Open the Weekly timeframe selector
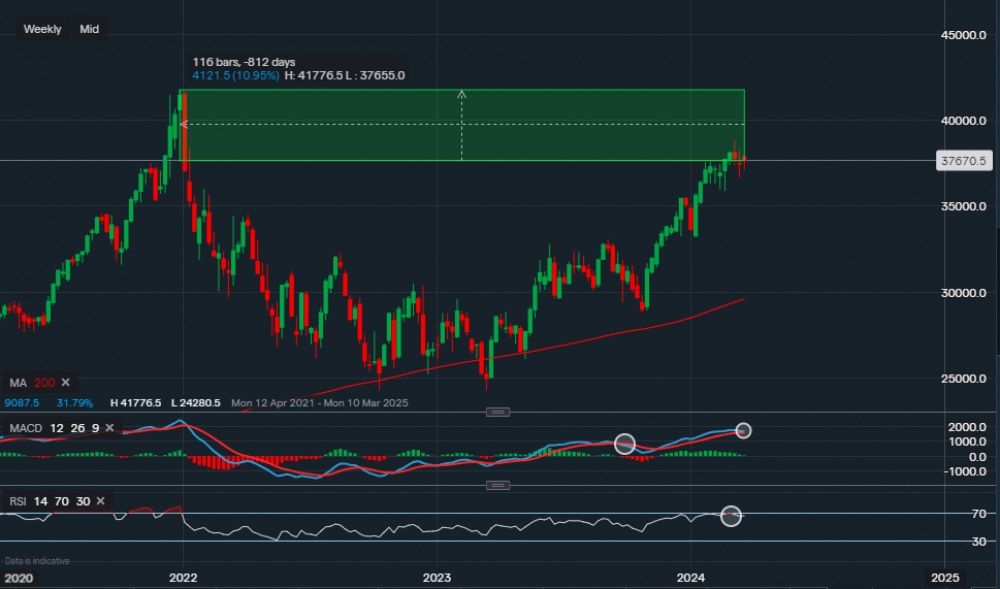Viewport: 1000px width, 589px height. 42,29
